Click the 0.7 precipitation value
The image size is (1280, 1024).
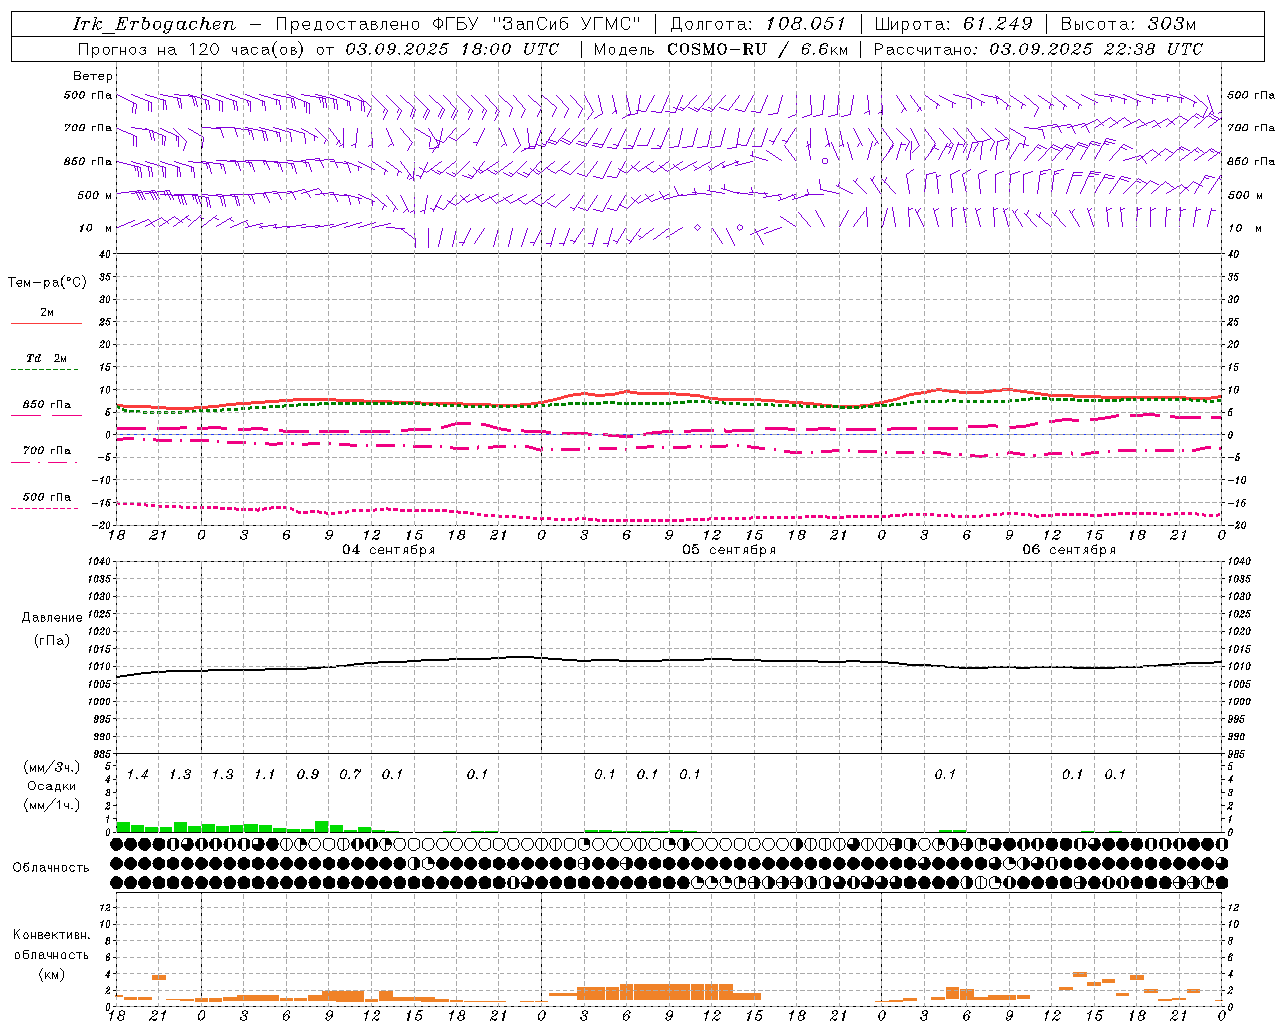click(349, 774)
